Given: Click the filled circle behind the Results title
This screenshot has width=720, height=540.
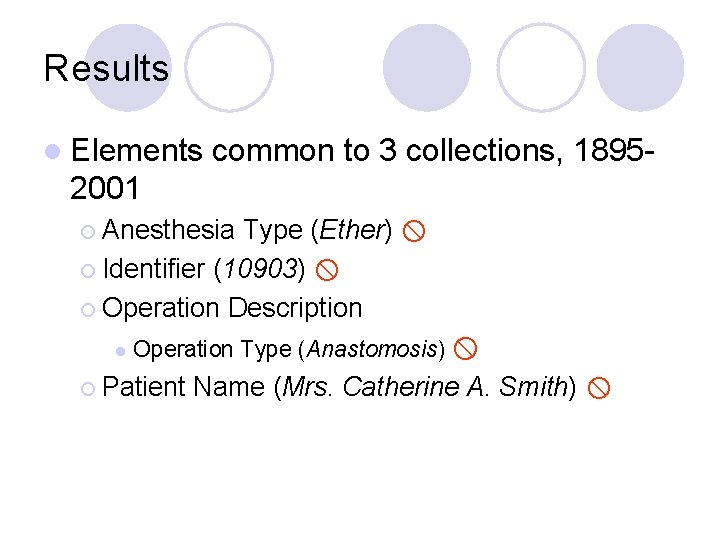Looking at the screenshot, I should [129, 67].
